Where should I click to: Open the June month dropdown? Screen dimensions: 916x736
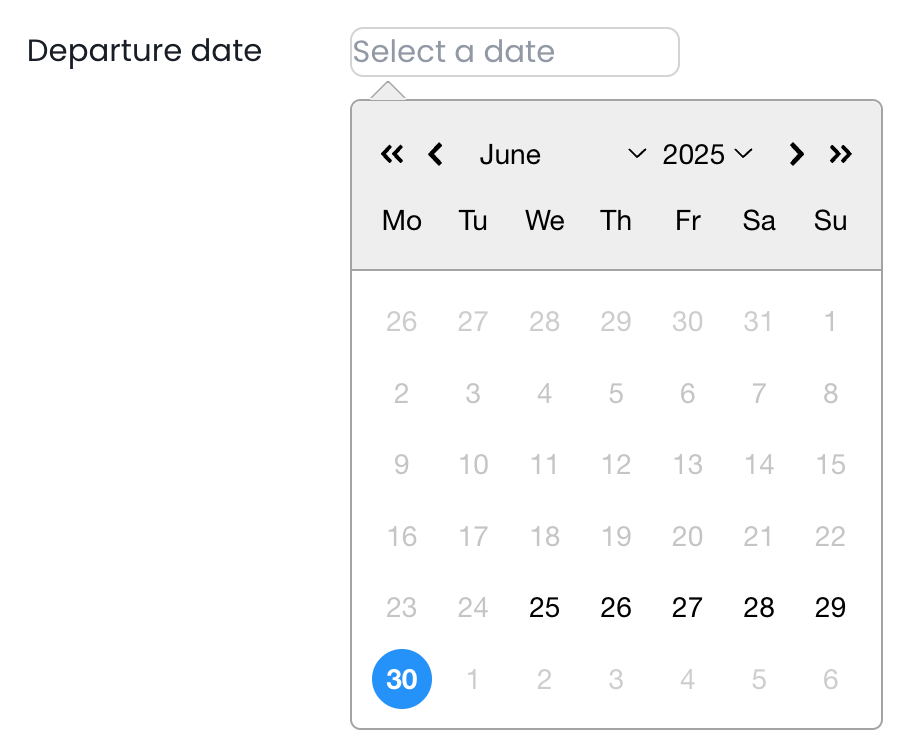[x=562, y=154]
